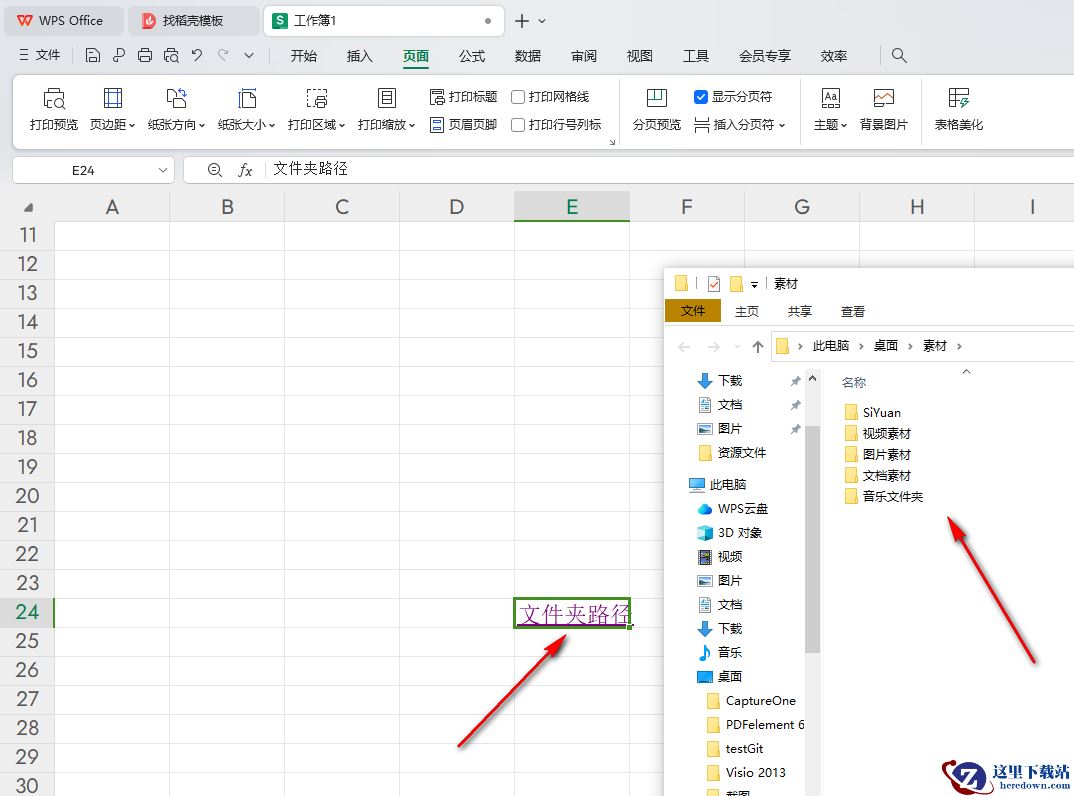Expand the Name Box dropdown arrow
Screen dimensions: 1074x796
[163, 171]
